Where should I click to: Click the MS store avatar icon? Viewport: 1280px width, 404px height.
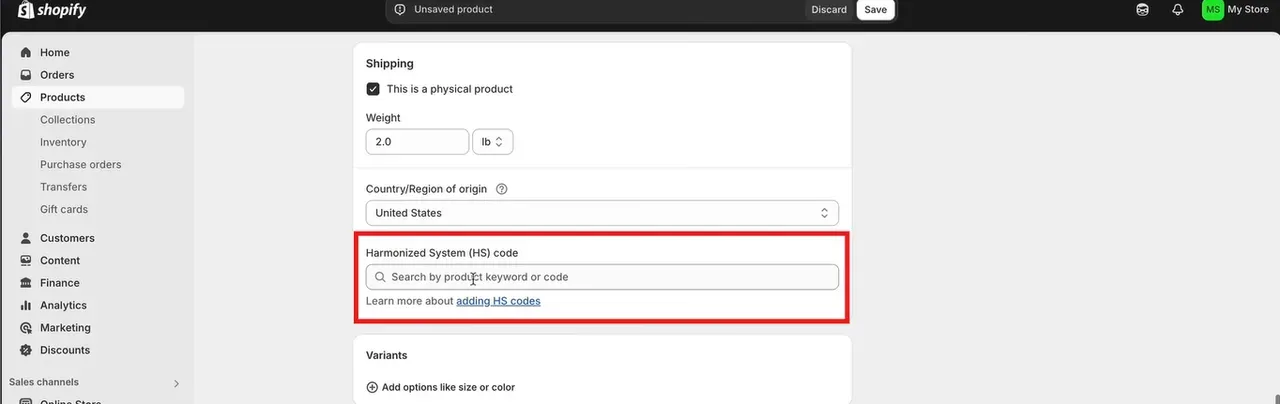tap(1212, 10)
